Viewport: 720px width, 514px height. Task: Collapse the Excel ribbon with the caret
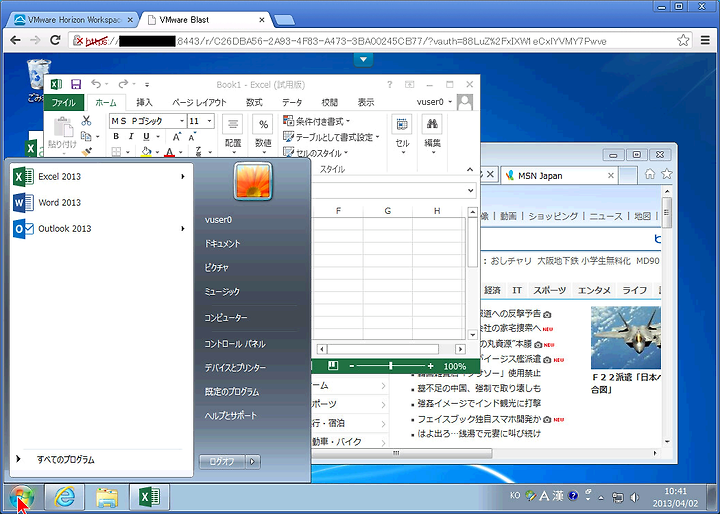point(470,169)
